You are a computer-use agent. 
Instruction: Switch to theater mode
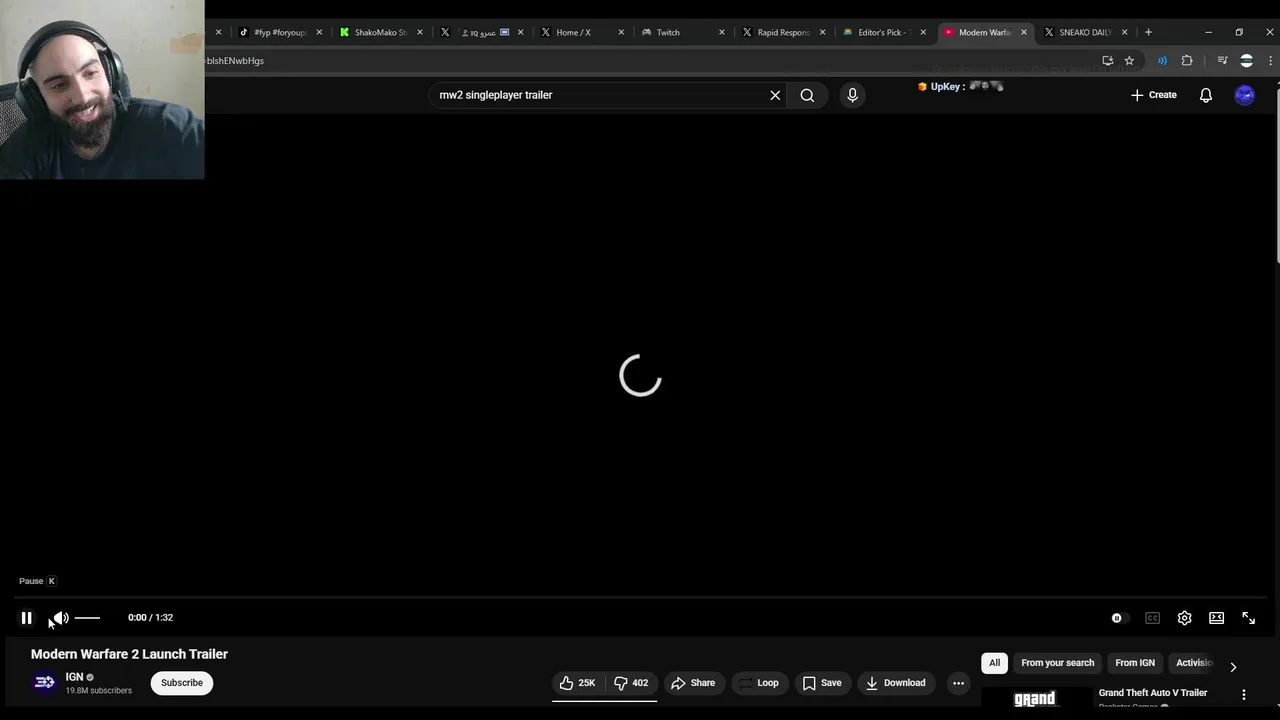[1216, 618]
